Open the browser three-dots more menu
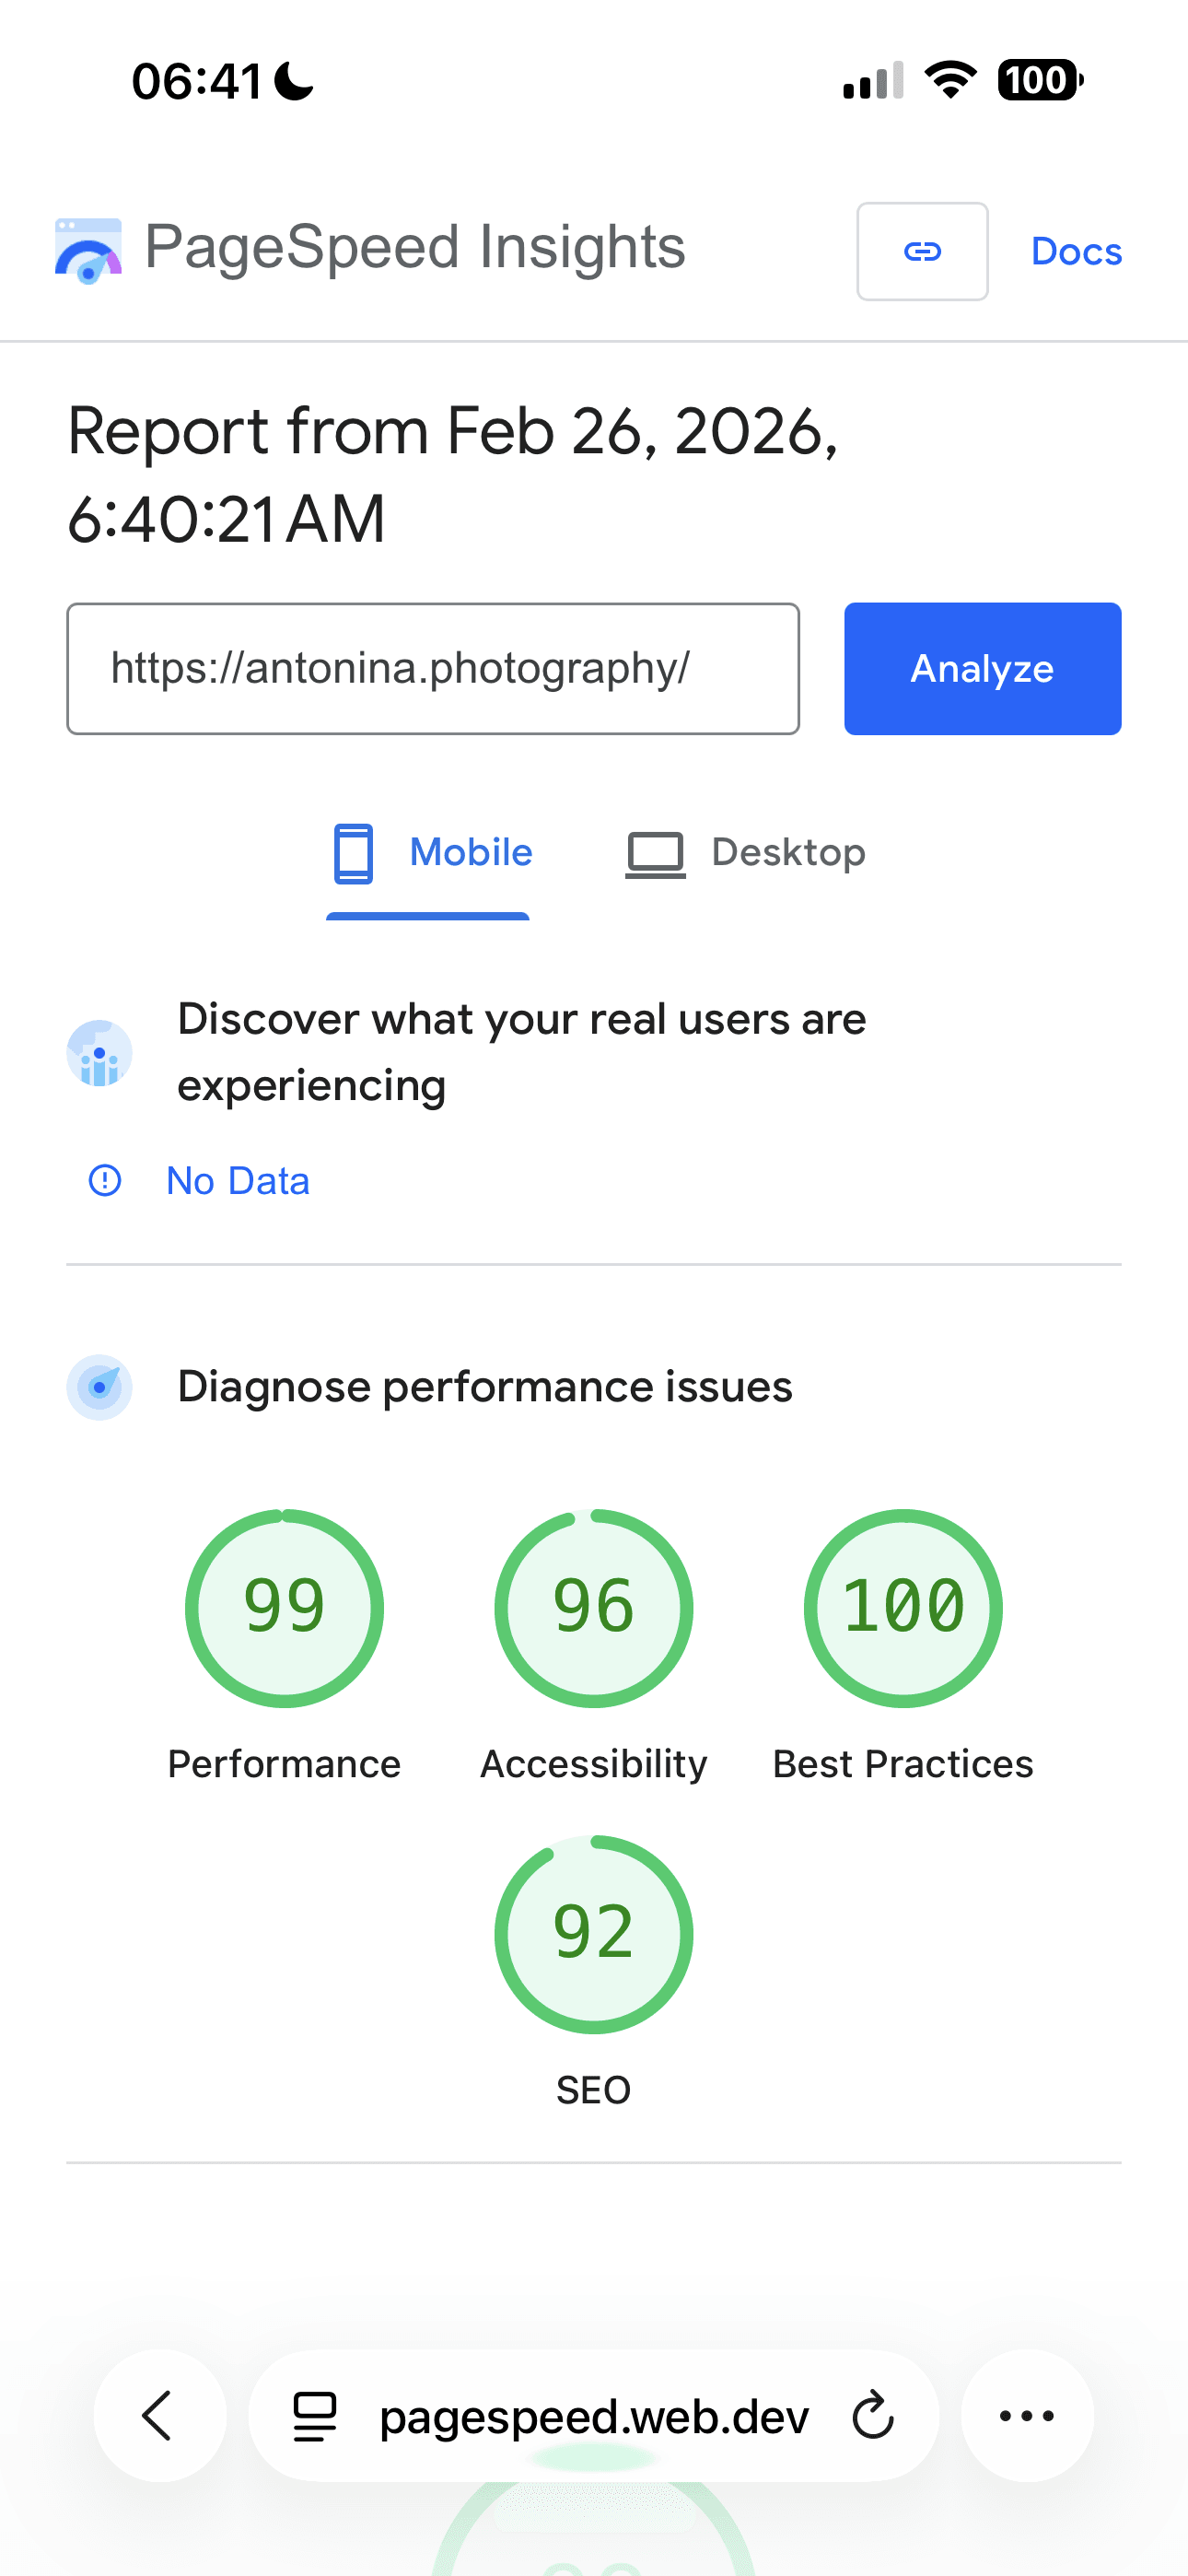The width and height of the screenshot is (1188, 2576). point(1027,2416)
